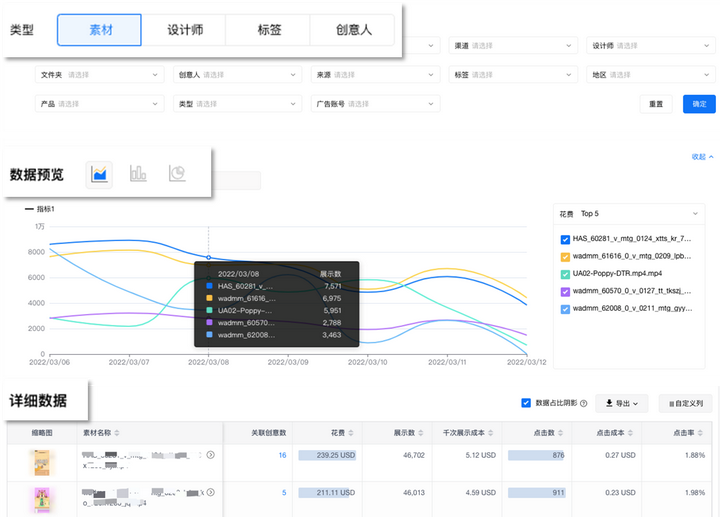Open the 类型 filter dropdown
720x517 pixels.
[237, 104]
